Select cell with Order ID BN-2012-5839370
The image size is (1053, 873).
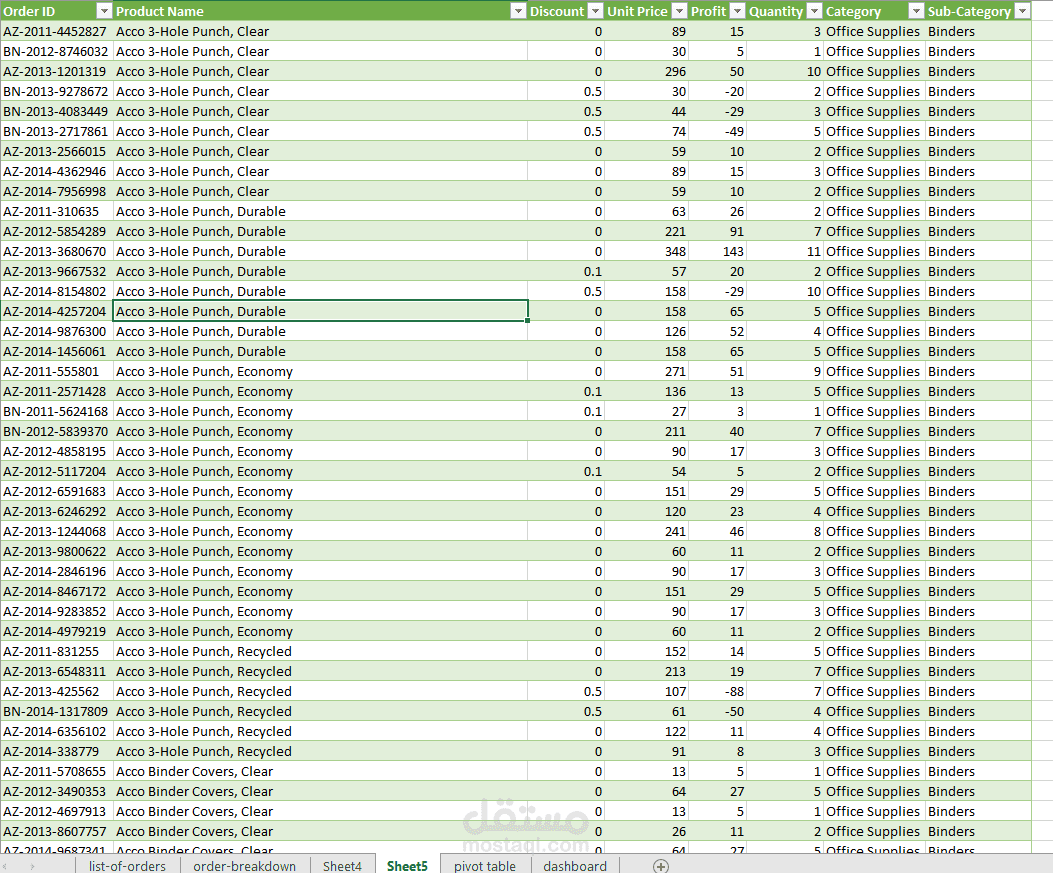pos(56,432)
